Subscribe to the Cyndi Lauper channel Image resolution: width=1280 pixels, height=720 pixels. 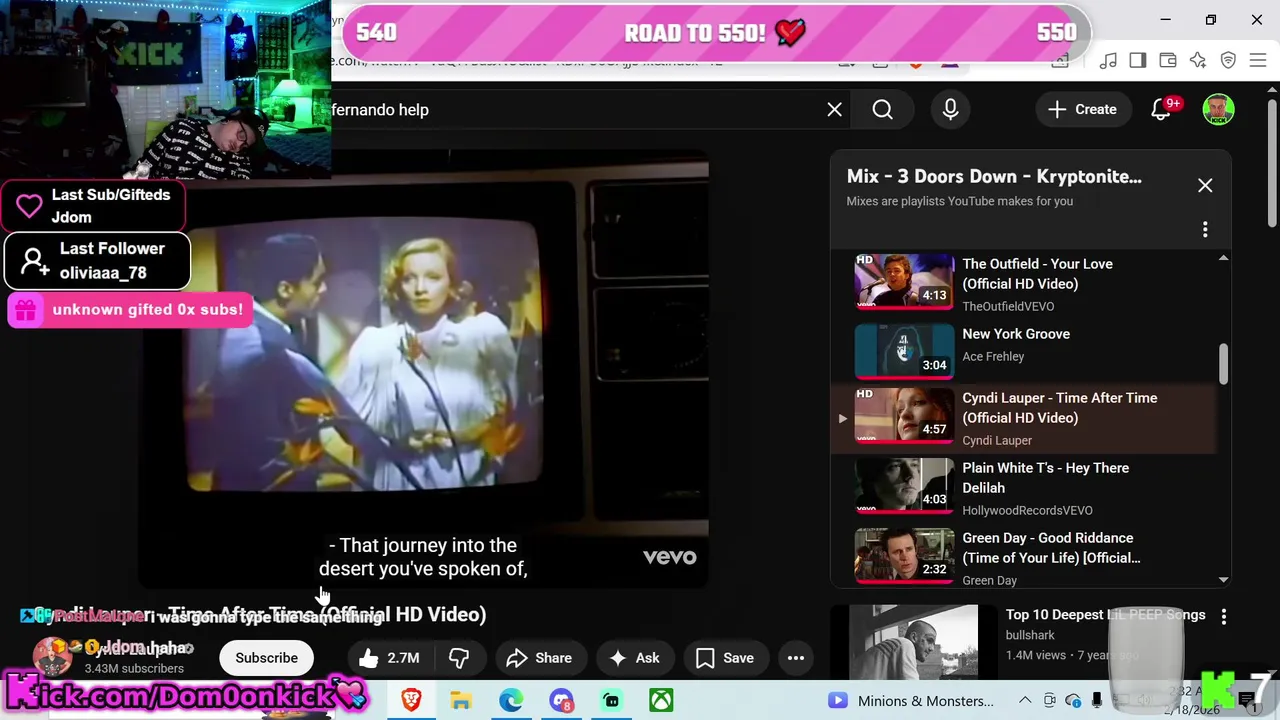click(x=266, y=658)
